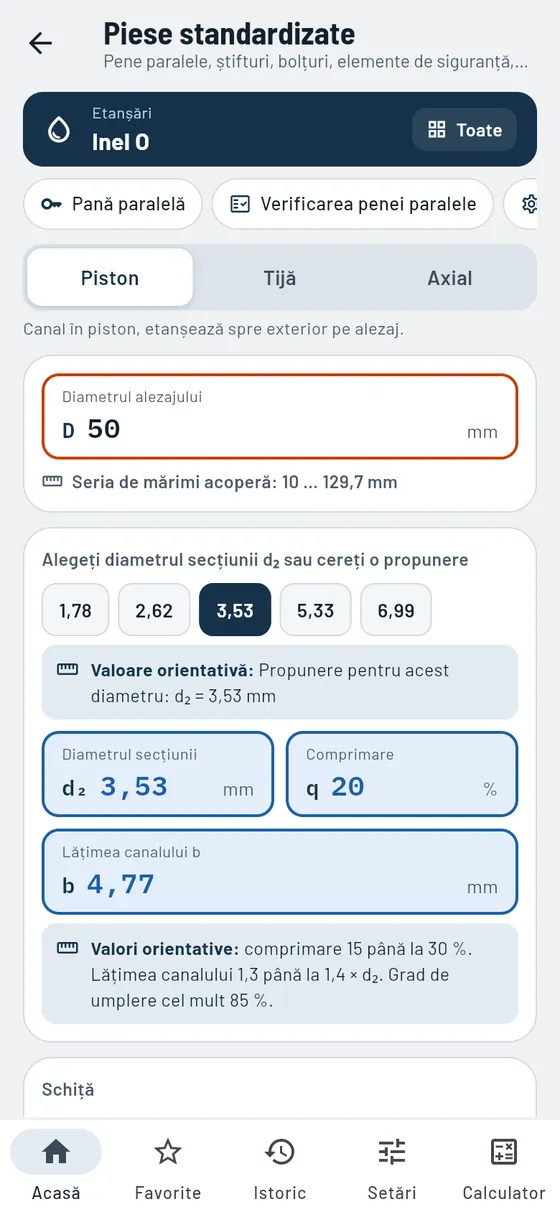Open the Calculator icon

(x=504, y=1152)
